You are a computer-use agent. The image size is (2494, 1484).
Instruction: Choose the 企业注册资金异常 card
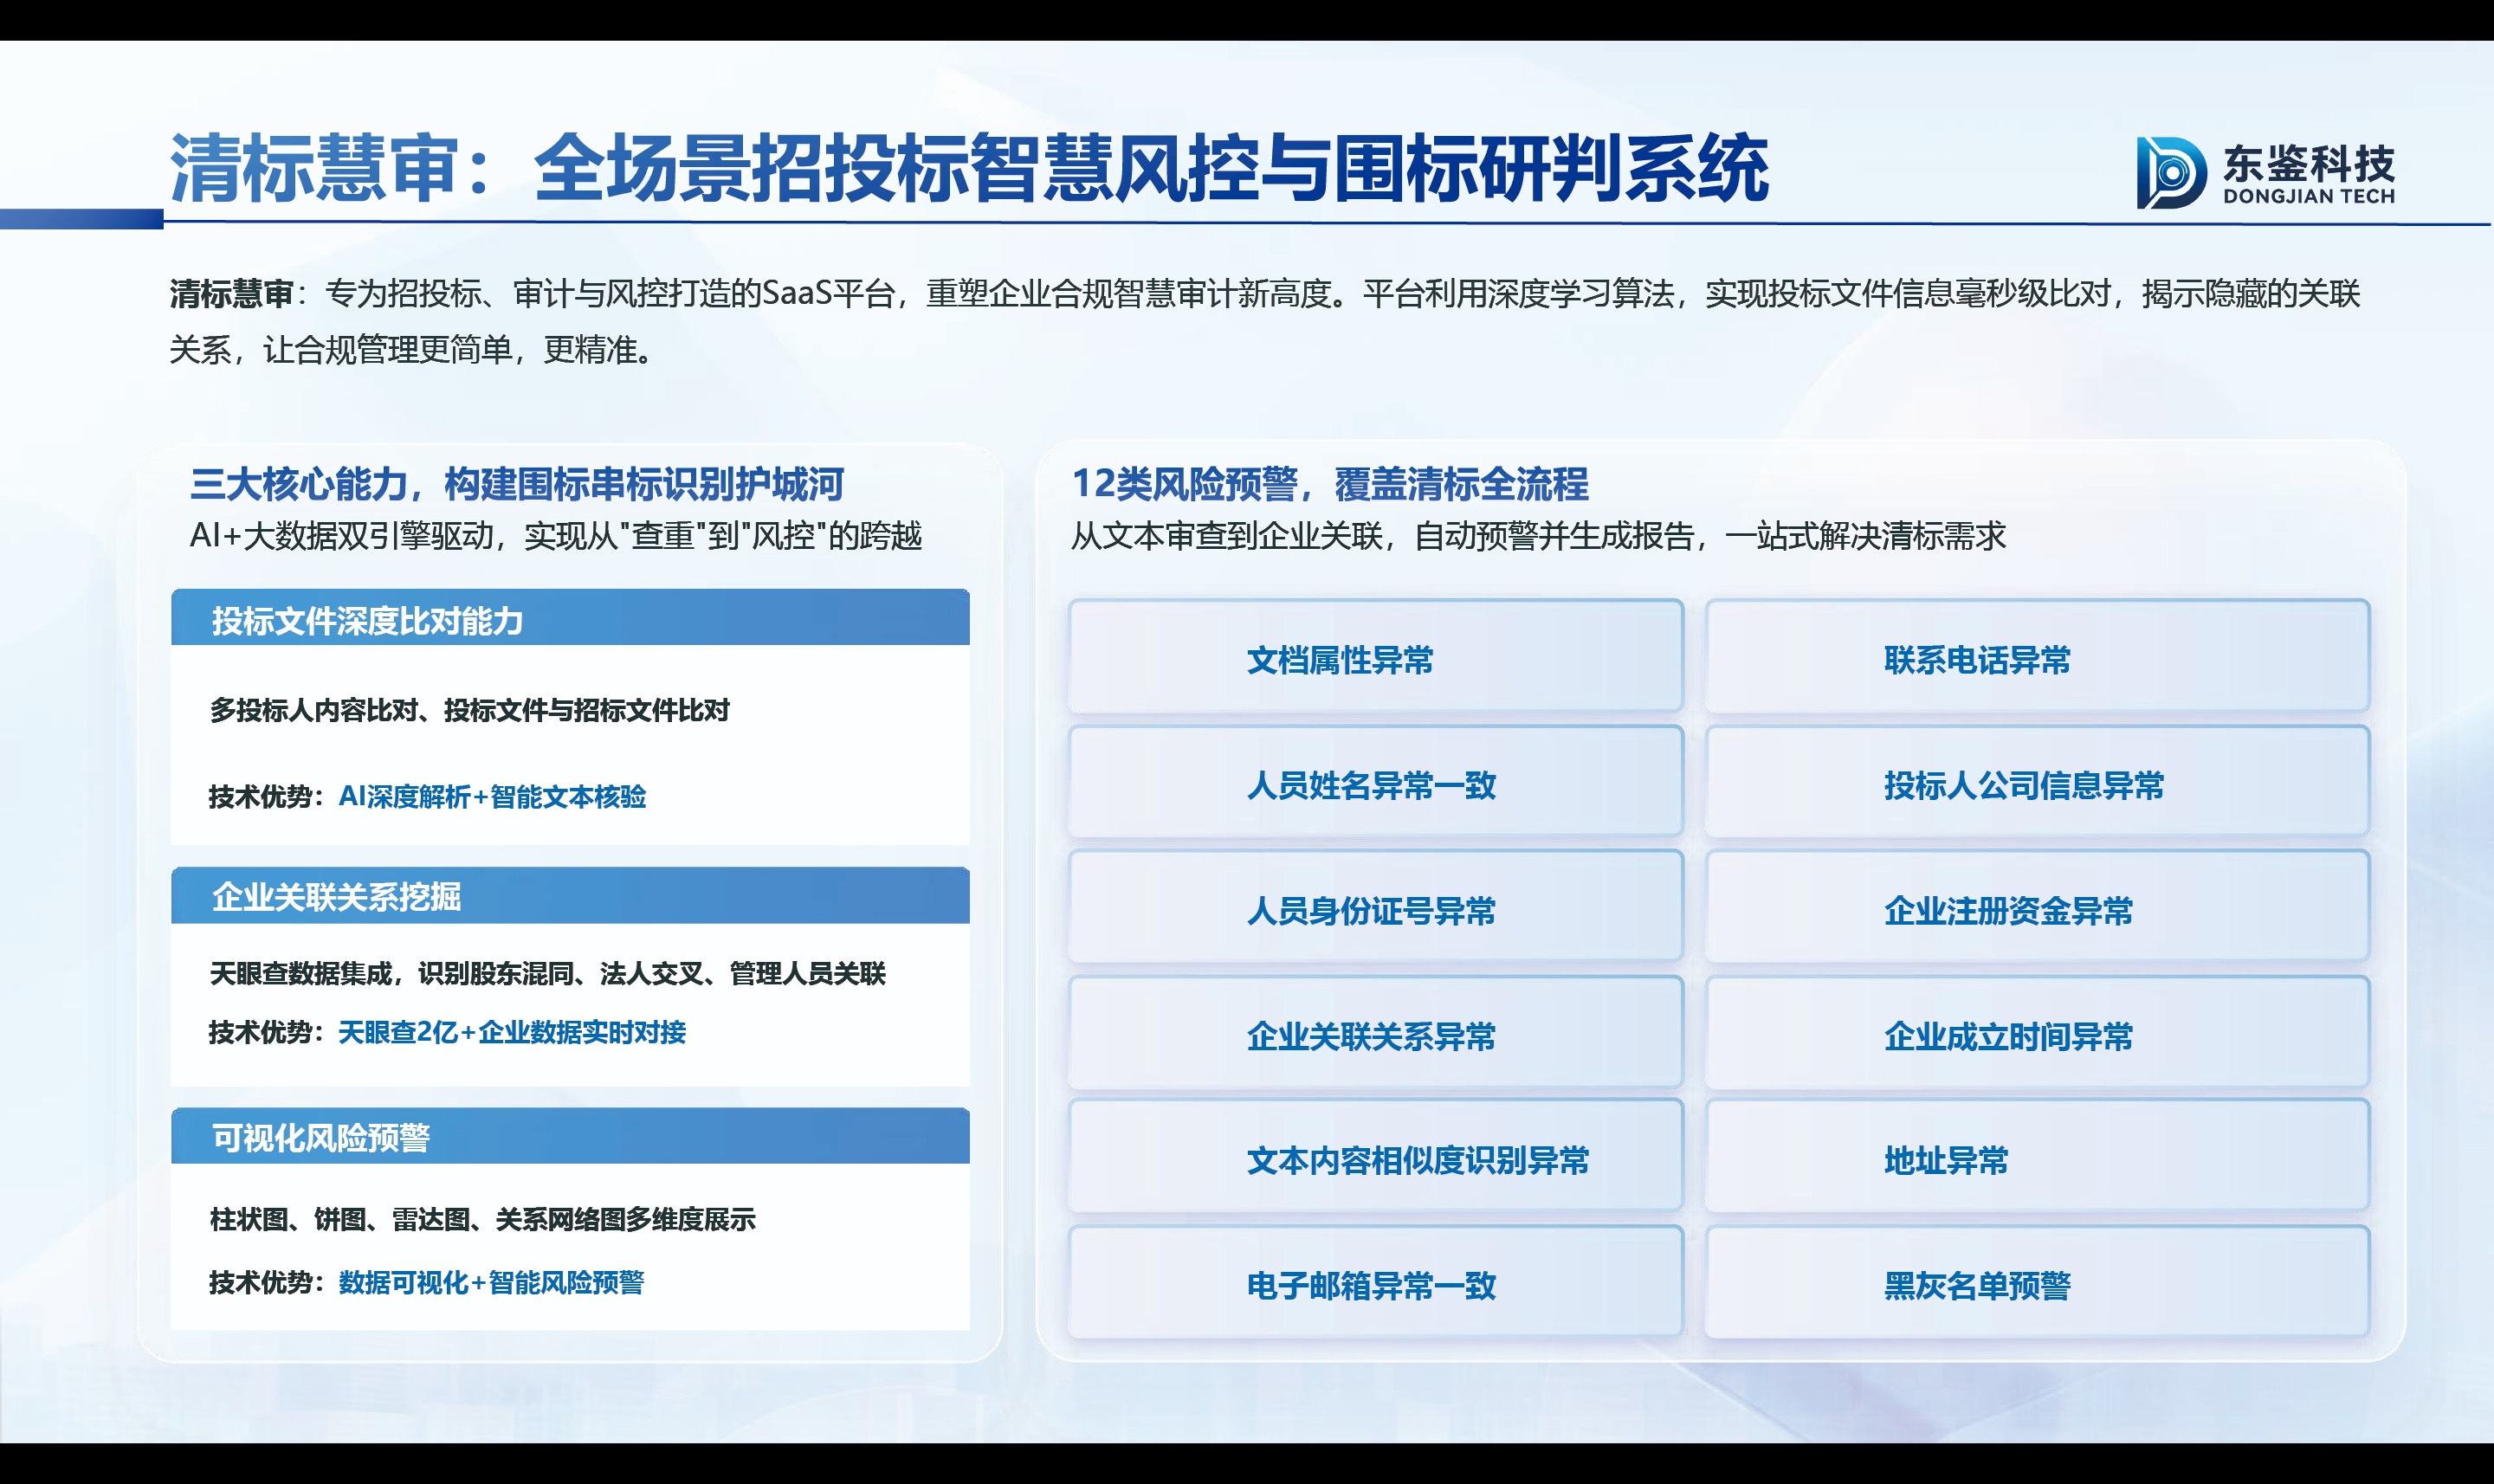[x=2037, y=906]
